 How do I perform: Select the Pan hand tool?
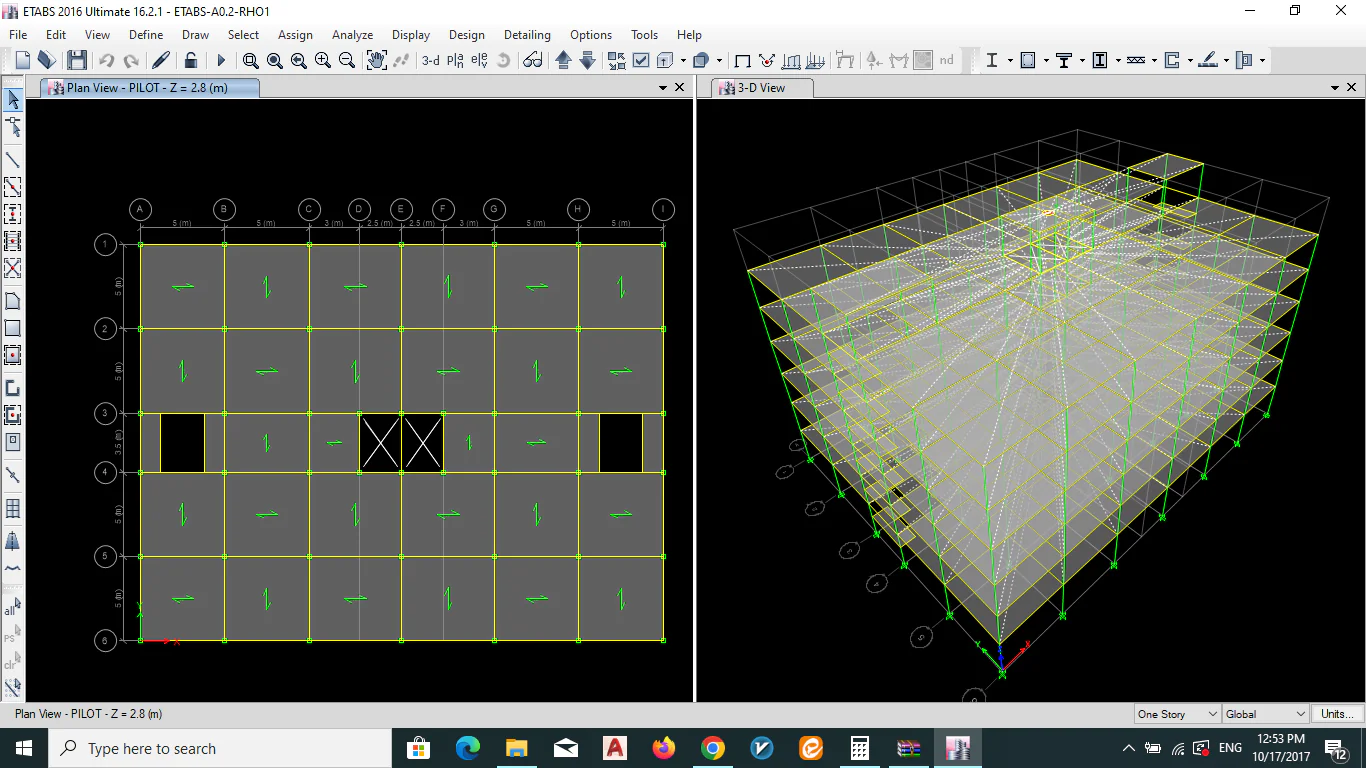[x=376, y=61]
